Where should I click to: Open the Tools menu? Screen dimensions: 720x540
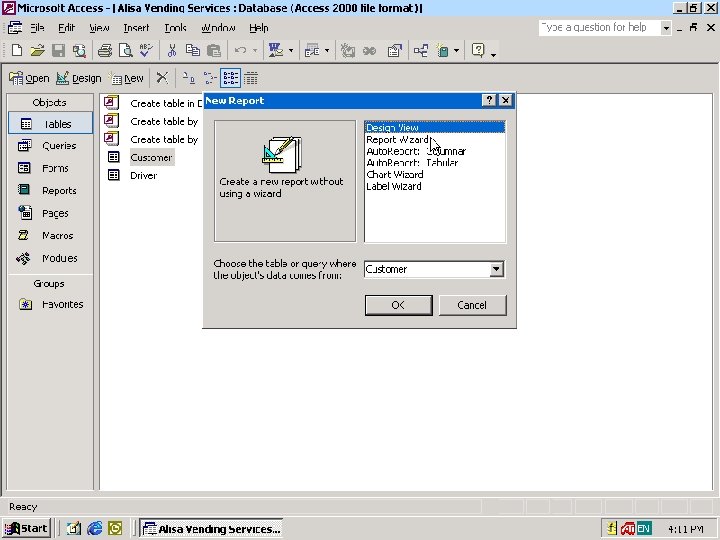click(175, 28)
